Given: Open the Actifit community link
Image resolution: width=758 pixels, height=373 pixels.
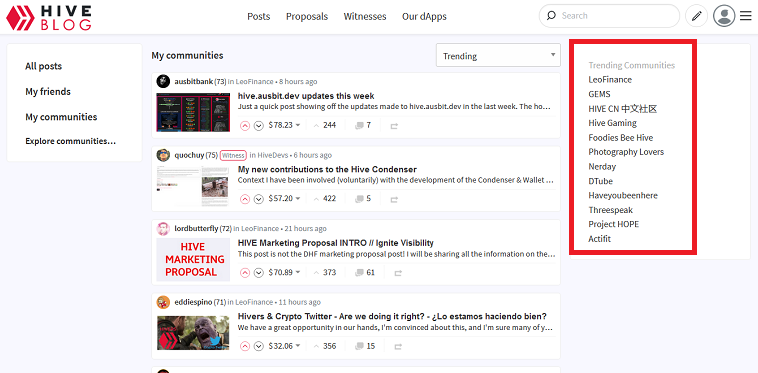Looking at the screenshot, I should coord(599,239).
